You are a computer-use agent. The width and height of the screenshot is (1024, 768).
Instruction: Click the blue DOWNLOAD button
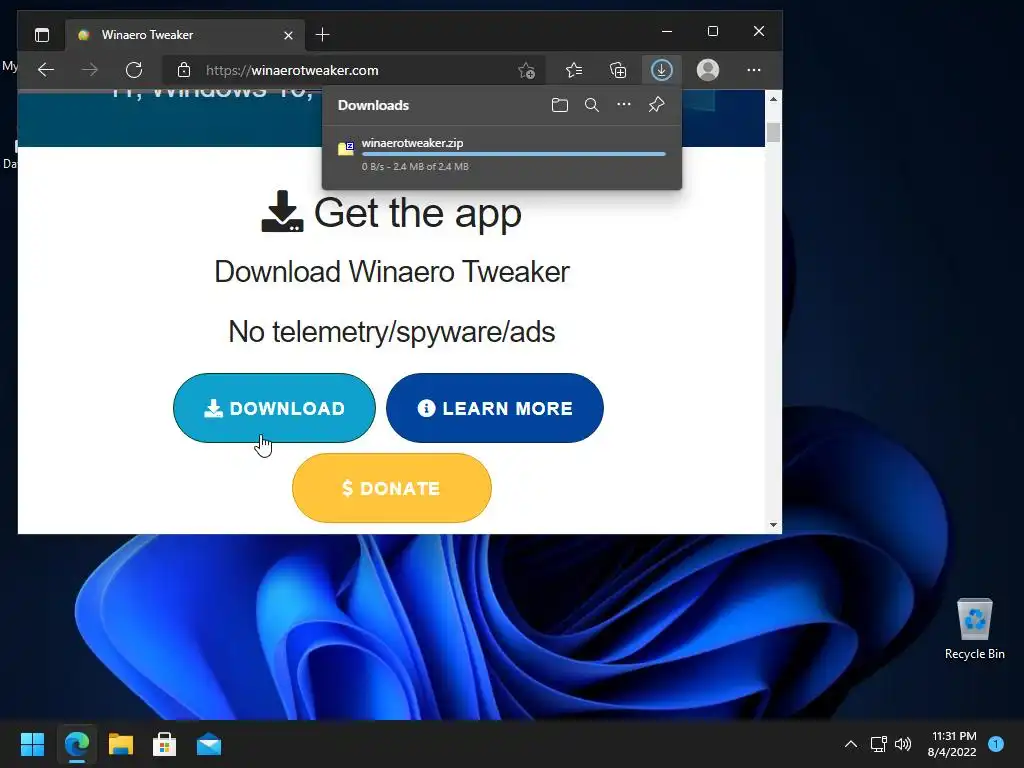(x=274, y=408)
